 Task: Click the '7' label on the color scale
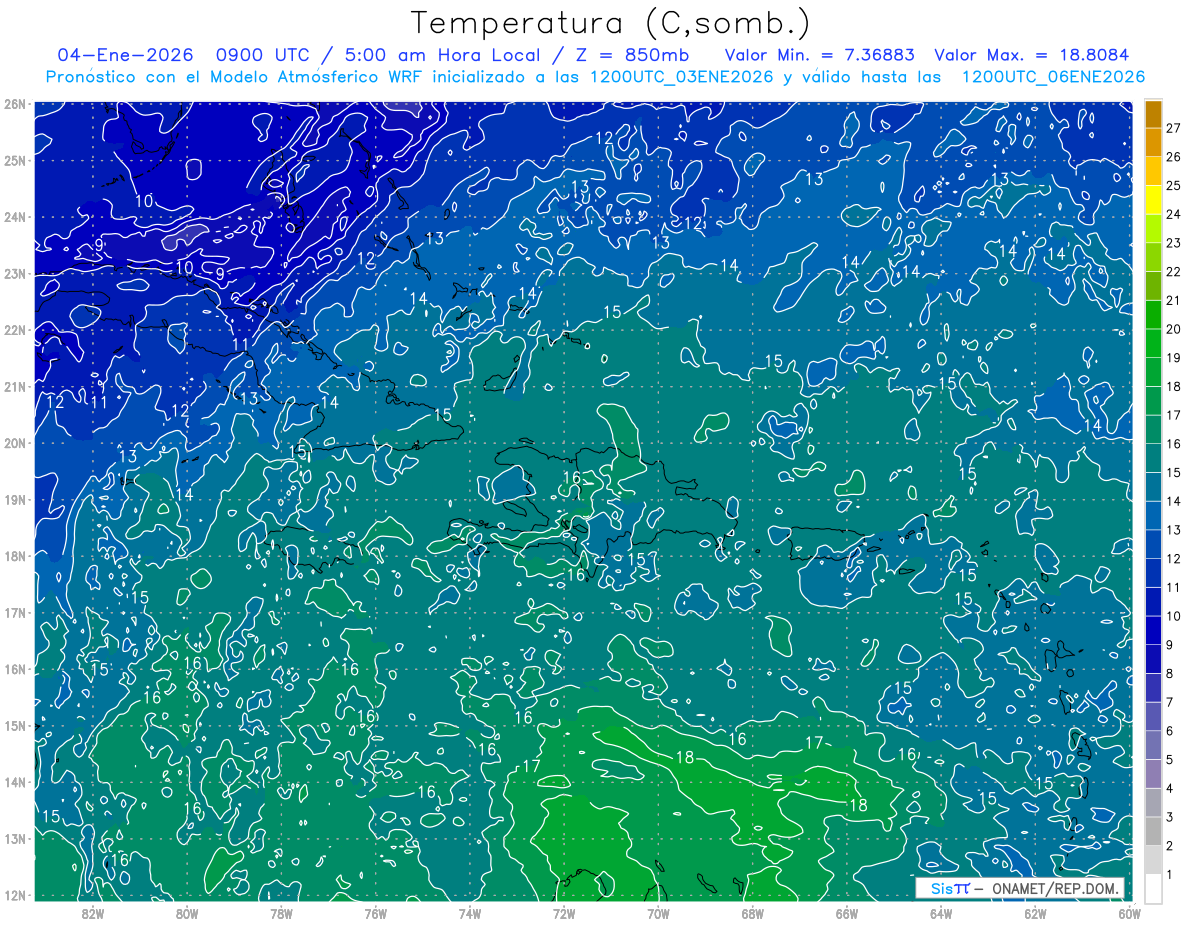(1170, 702)
